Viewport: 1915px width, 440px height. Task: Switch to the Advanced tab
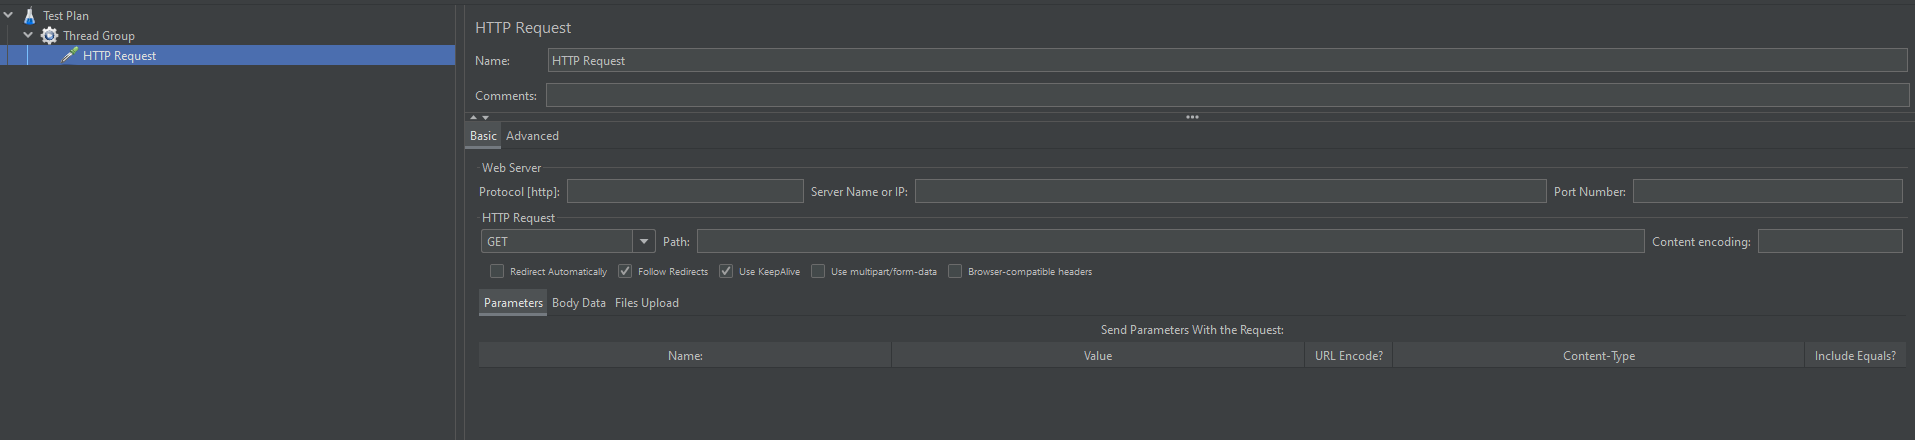(532, 136)
